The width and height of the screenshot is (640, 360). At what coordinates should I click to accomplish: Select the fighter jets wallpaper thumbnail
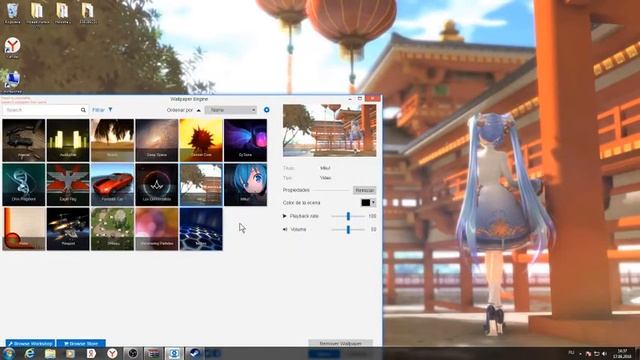tap(68, 229)
